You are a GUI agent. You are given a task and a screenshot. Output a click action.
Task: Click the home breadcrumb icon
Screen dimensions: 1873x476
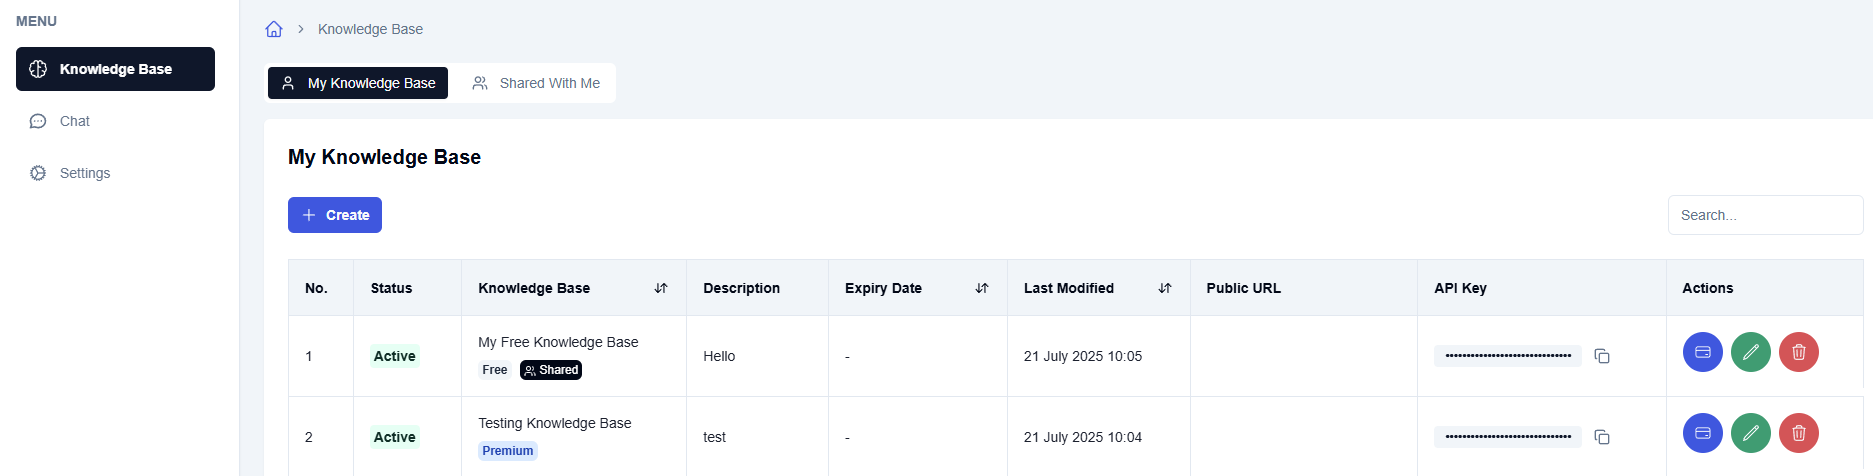274,29
